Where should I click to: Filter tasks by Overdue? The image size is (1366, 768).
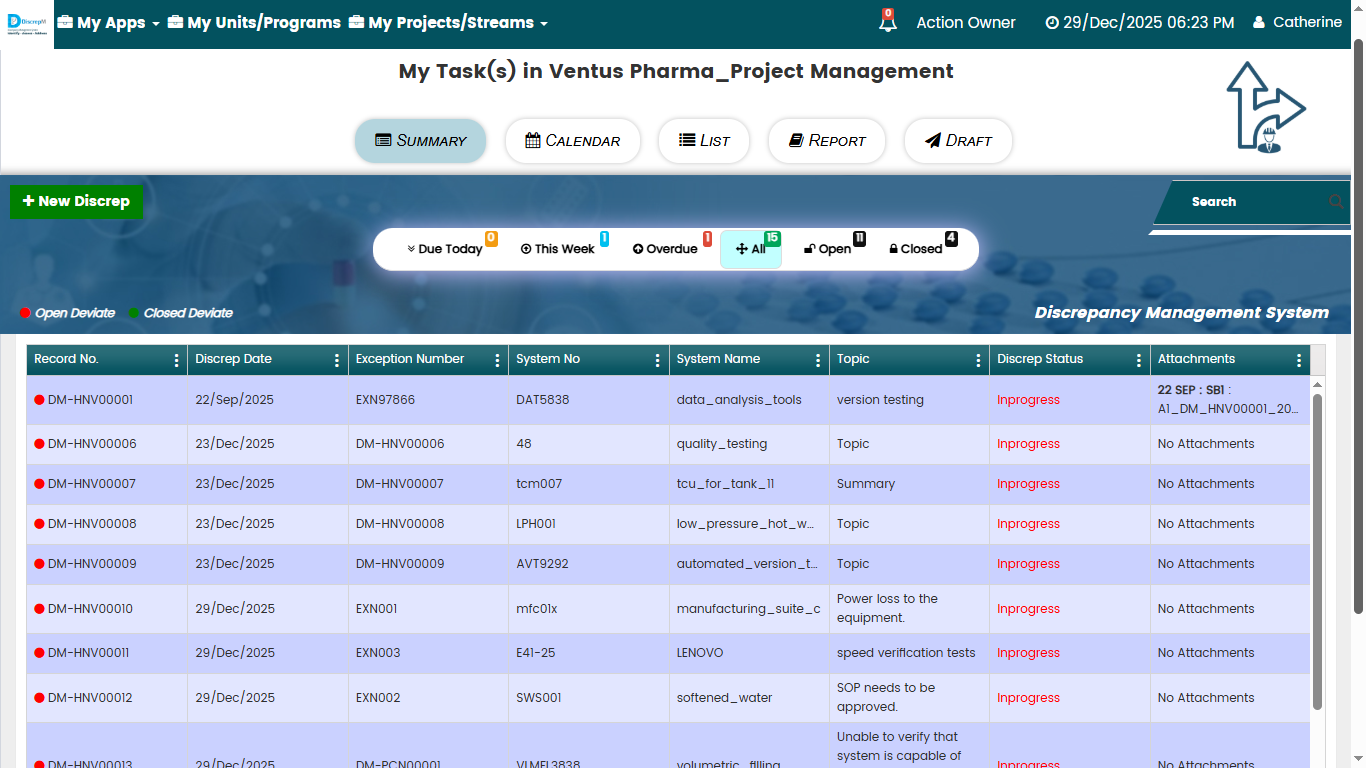[665, 249]
